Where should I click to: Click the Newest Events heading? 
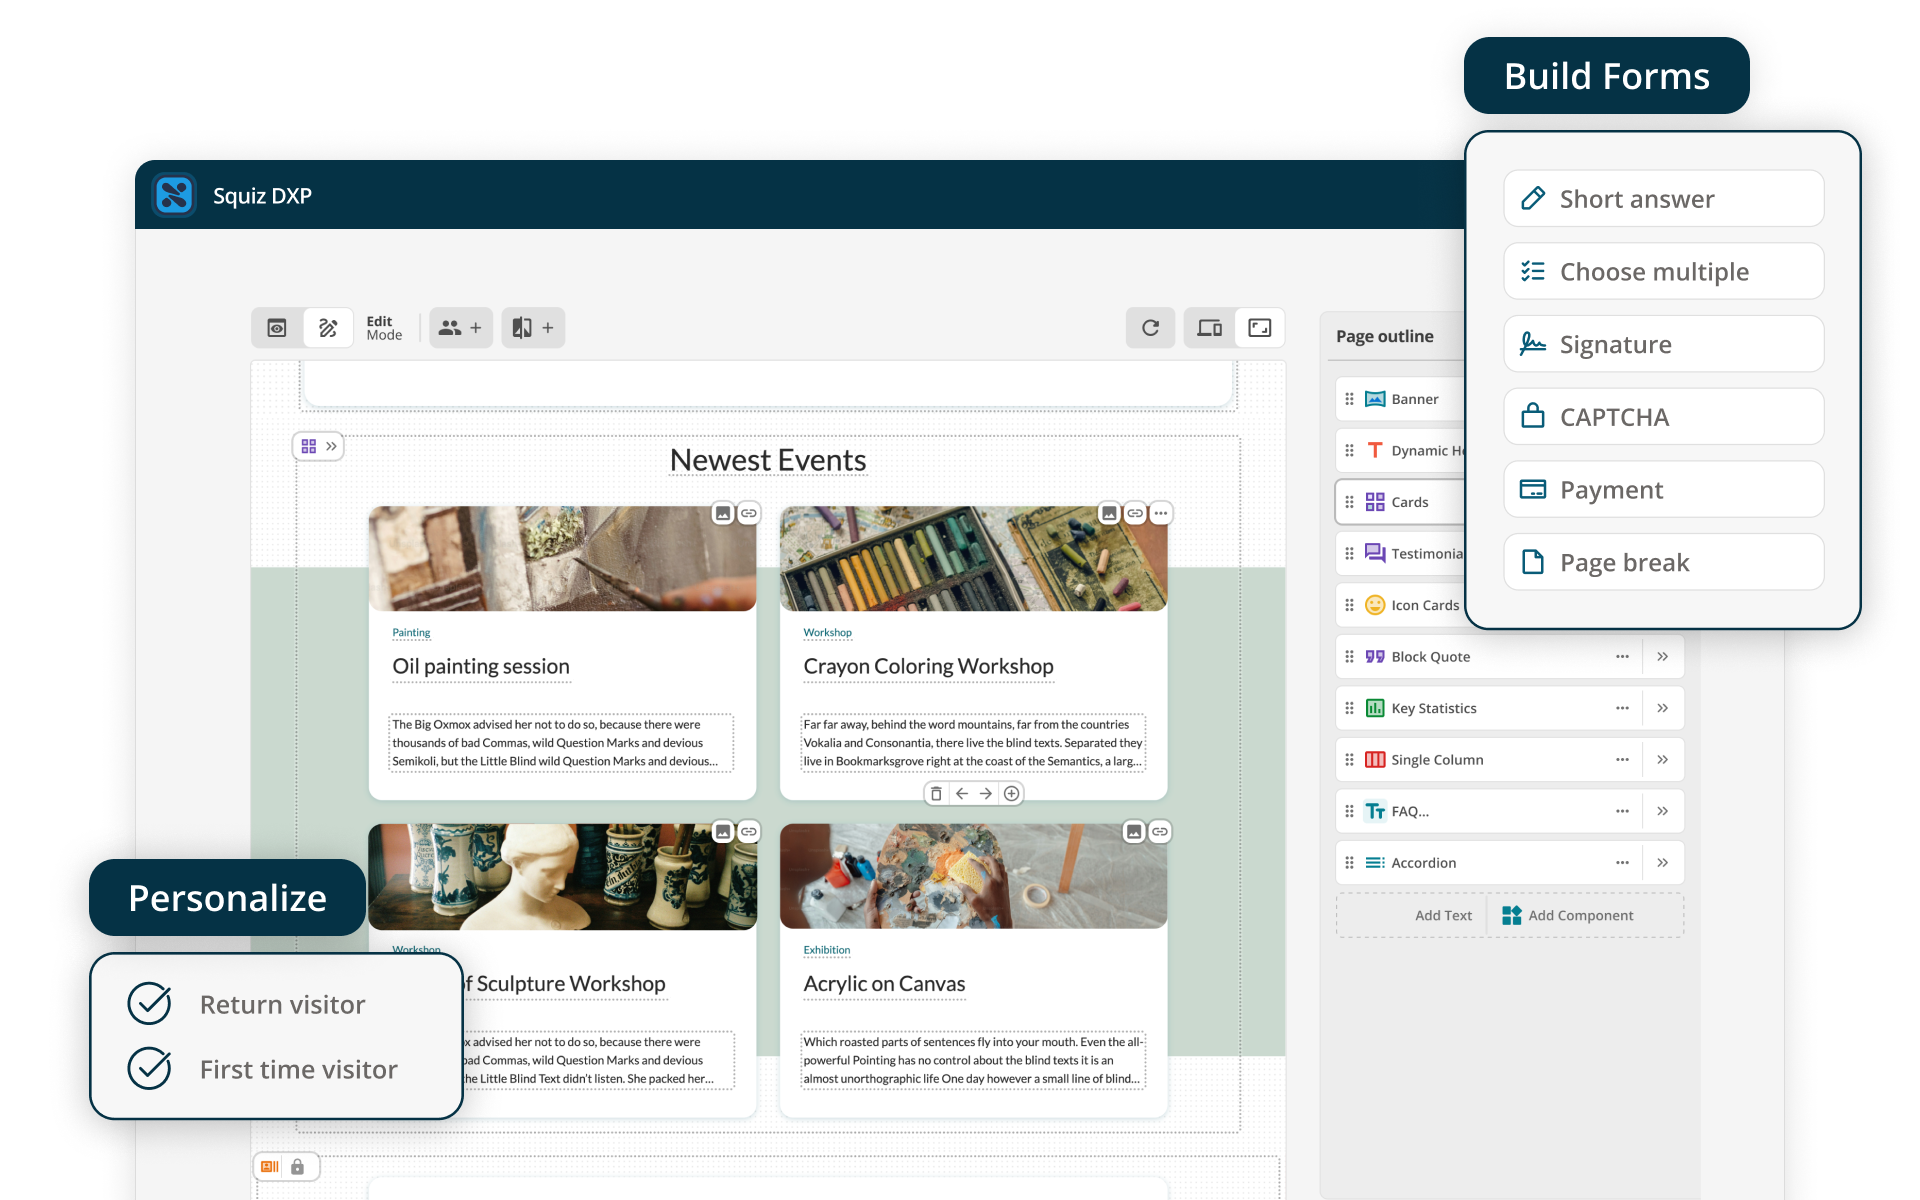(768, 460)
